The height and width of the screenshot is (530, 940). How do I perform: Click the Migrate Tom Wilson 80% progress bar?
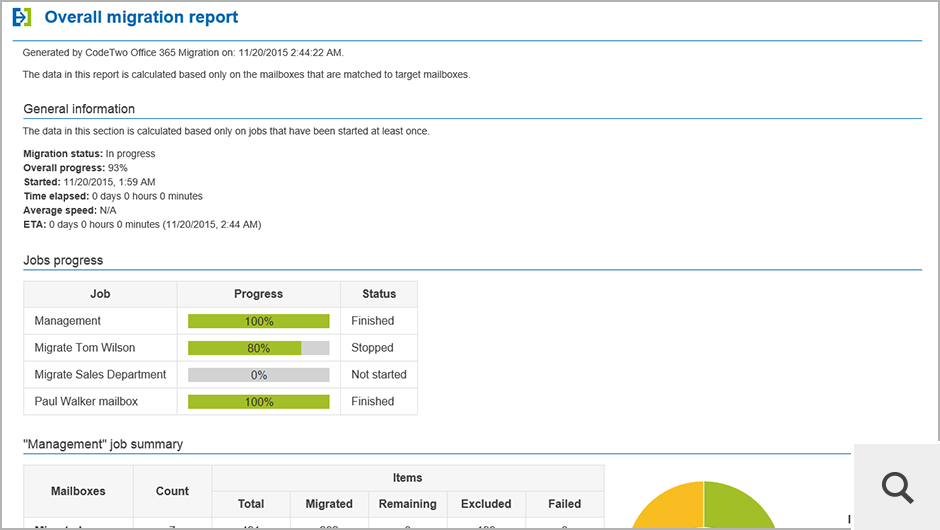tap(258, 348)
